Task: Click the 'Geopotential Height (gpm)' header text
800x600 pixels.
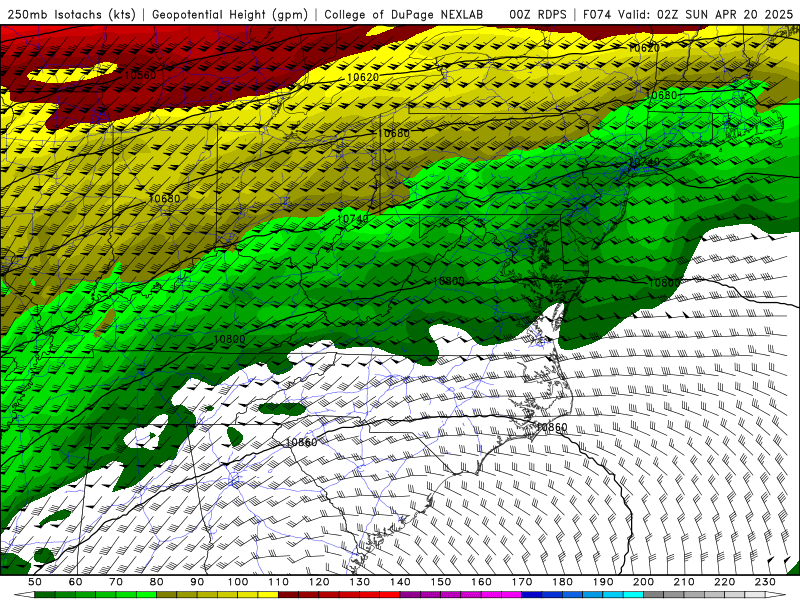Action: coord(230,14)
